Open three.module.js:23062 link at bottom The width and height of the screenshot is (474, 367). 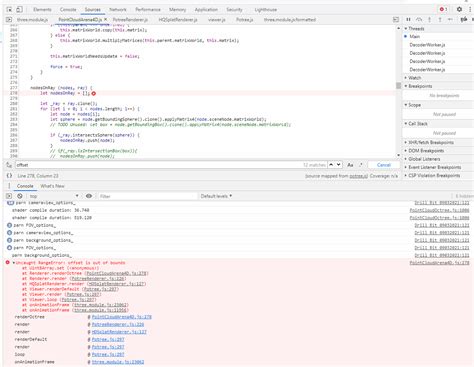(118, 362)
